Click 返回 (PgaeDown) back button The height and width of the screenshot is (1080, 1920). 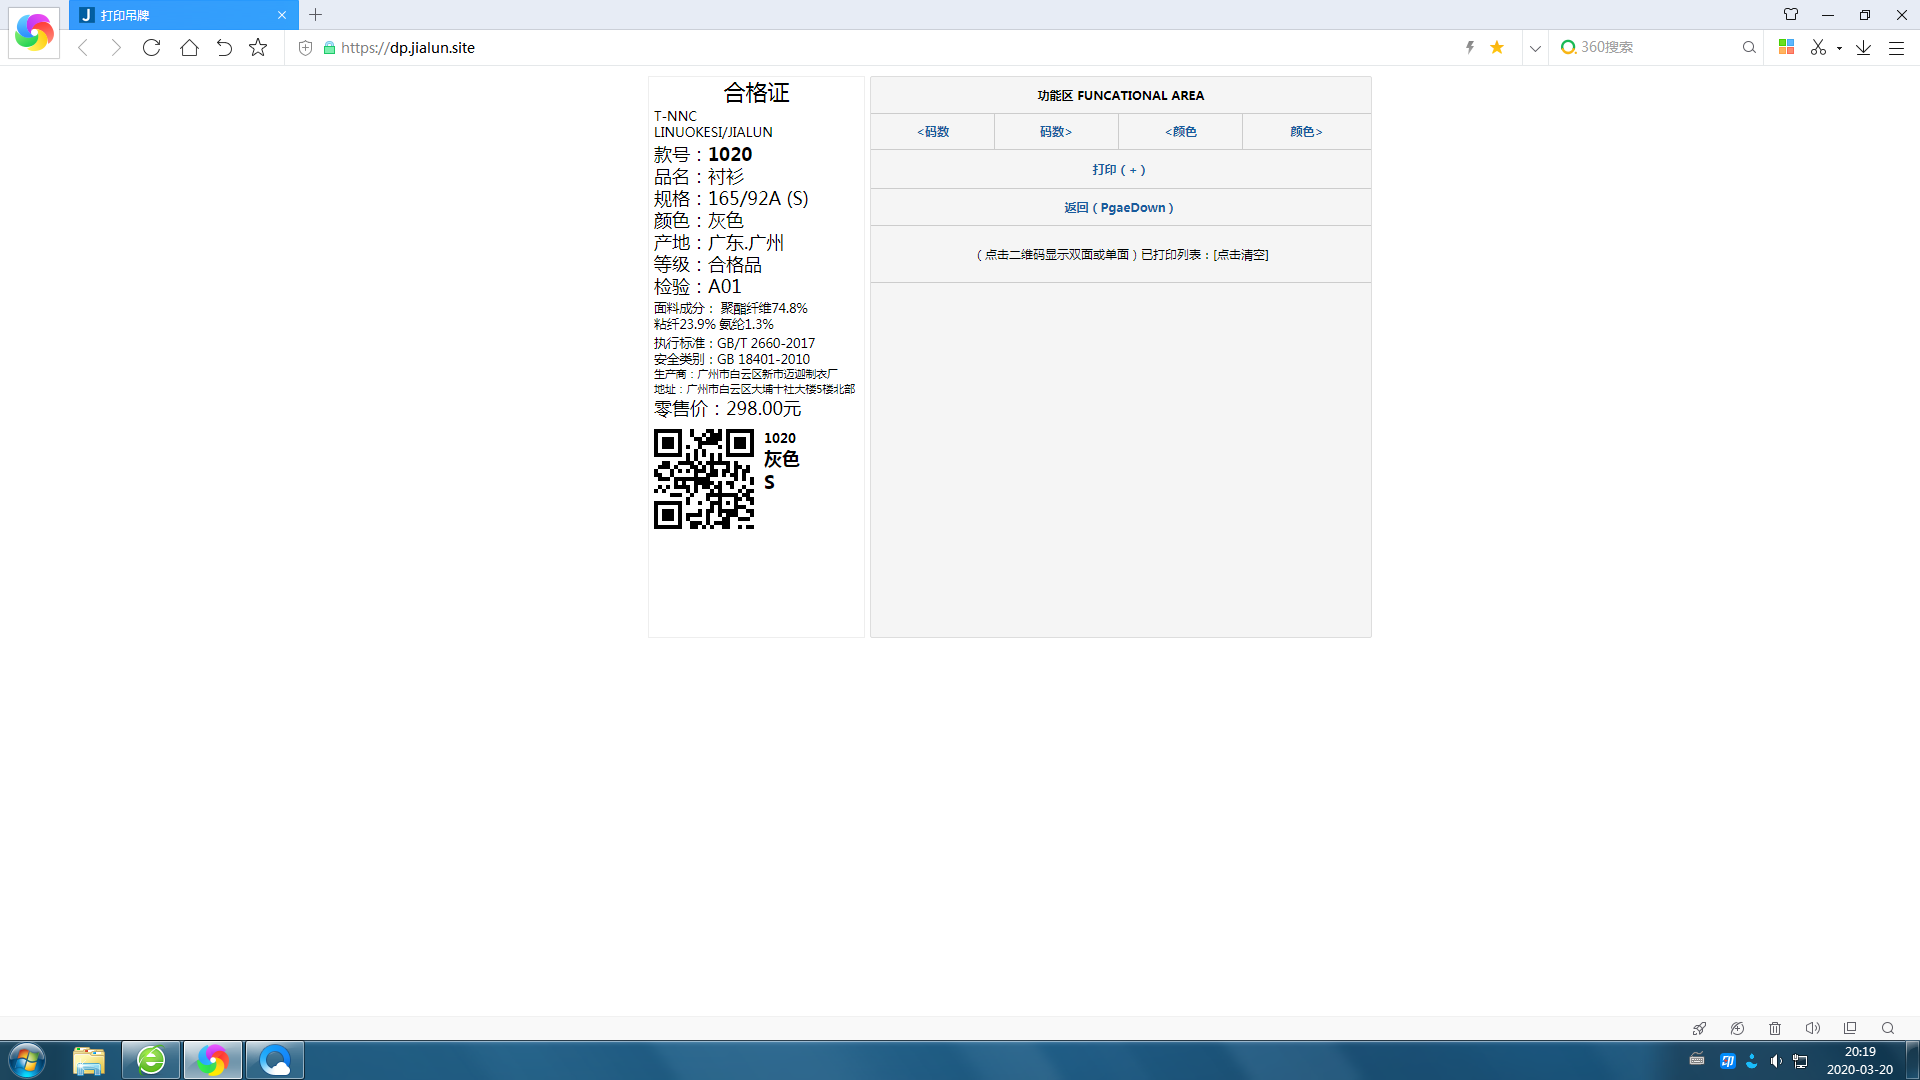(x=1119, y=208)
